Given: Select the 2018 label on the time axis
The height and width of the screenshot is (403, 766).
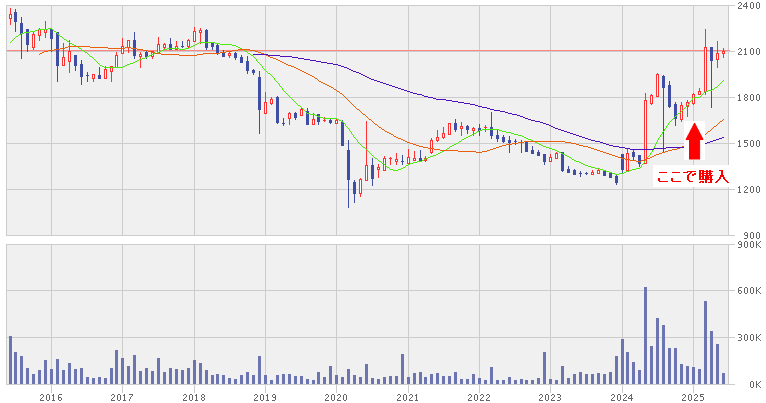Looking at the screenshot, I should pos(194,398).
